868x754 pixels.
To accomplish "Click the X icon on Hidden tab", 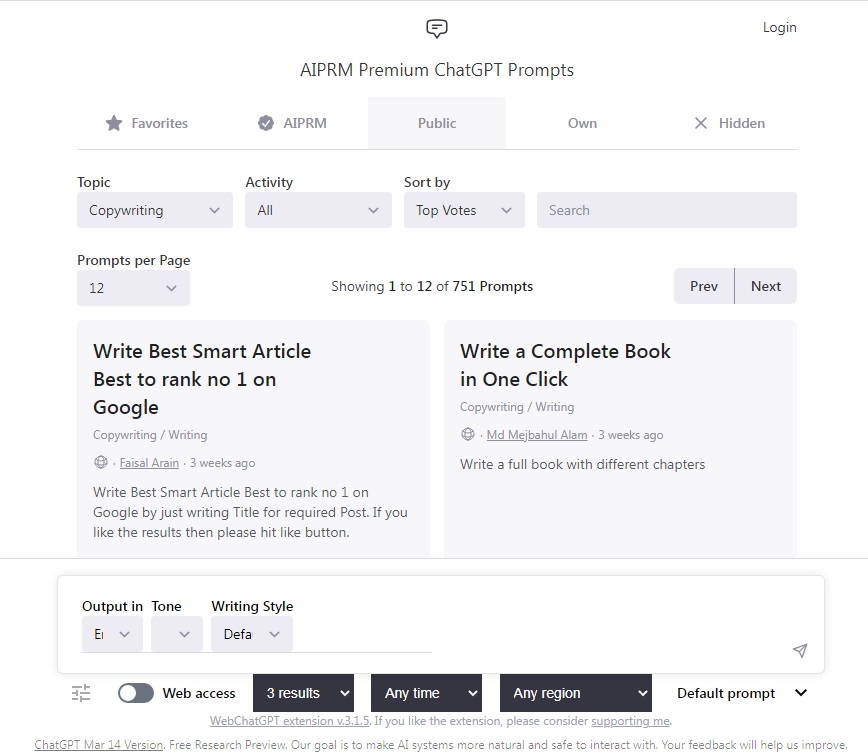I will (701, 123).
